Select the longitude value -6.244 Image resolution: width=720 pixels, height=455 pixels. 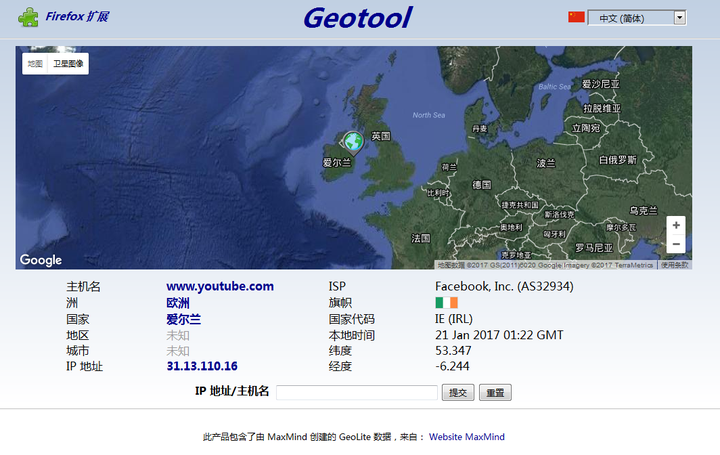(x=452, y=366)
